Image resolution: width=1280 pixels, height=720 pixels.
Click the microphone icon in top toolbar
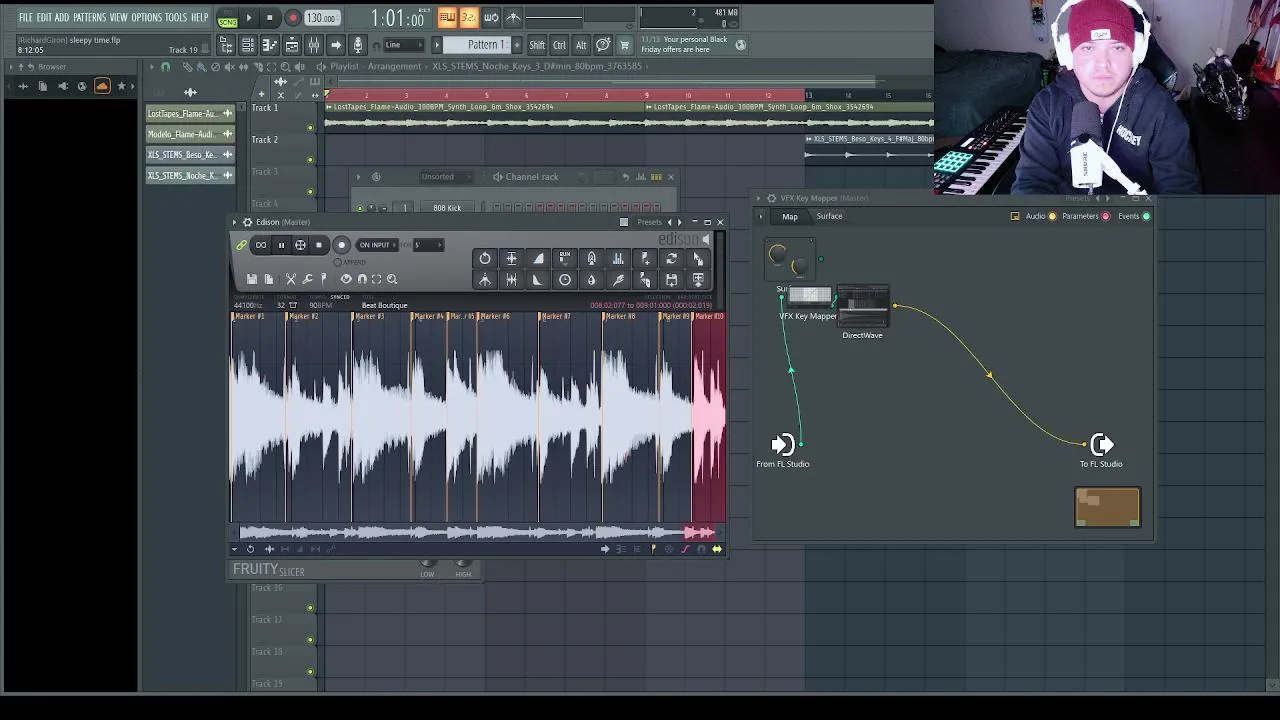coord(357,45)
